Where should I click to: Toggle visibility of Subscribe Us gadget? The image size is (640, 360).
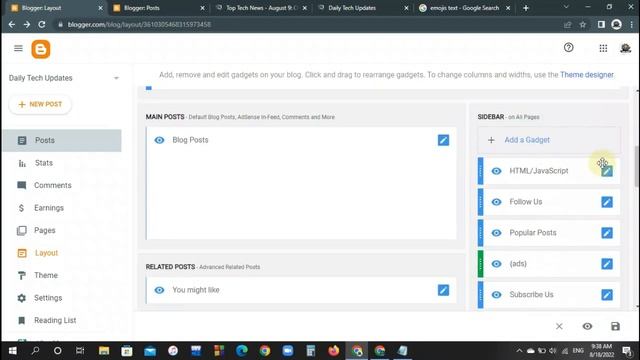point(496,295)
